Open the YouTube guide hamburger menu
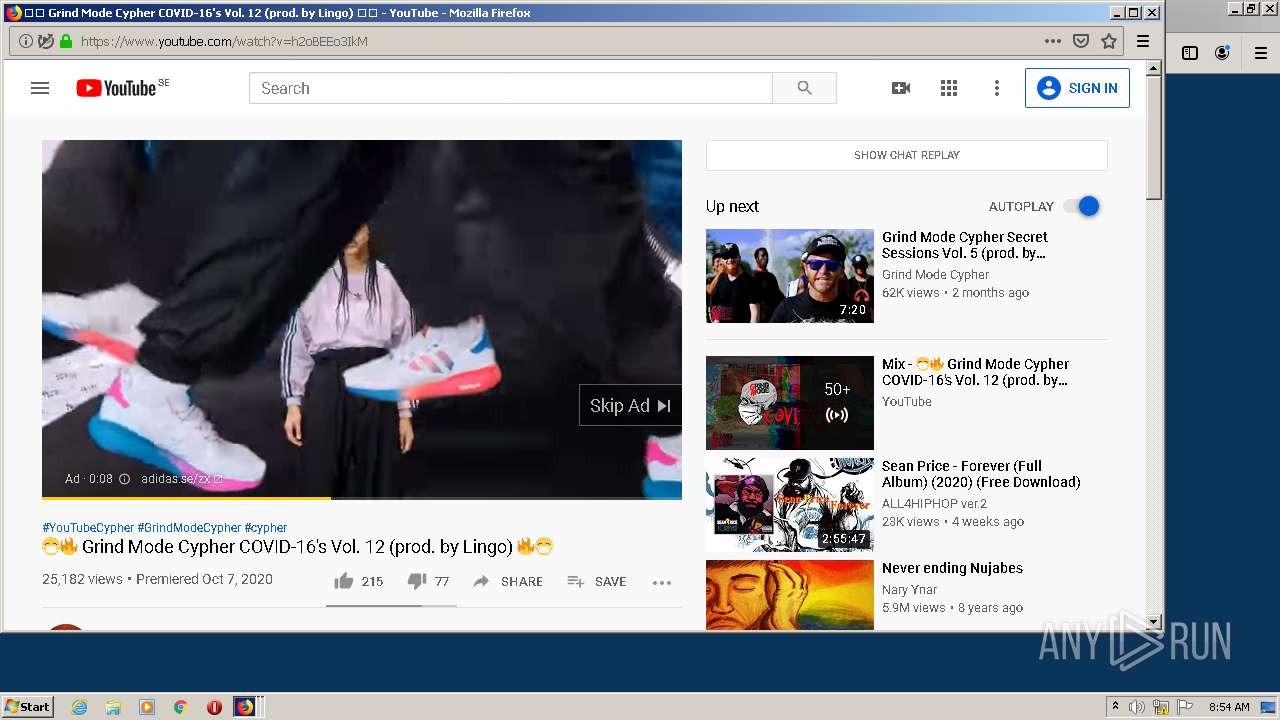This screenshot has width=1280, height=720. [x=40, y=88]
